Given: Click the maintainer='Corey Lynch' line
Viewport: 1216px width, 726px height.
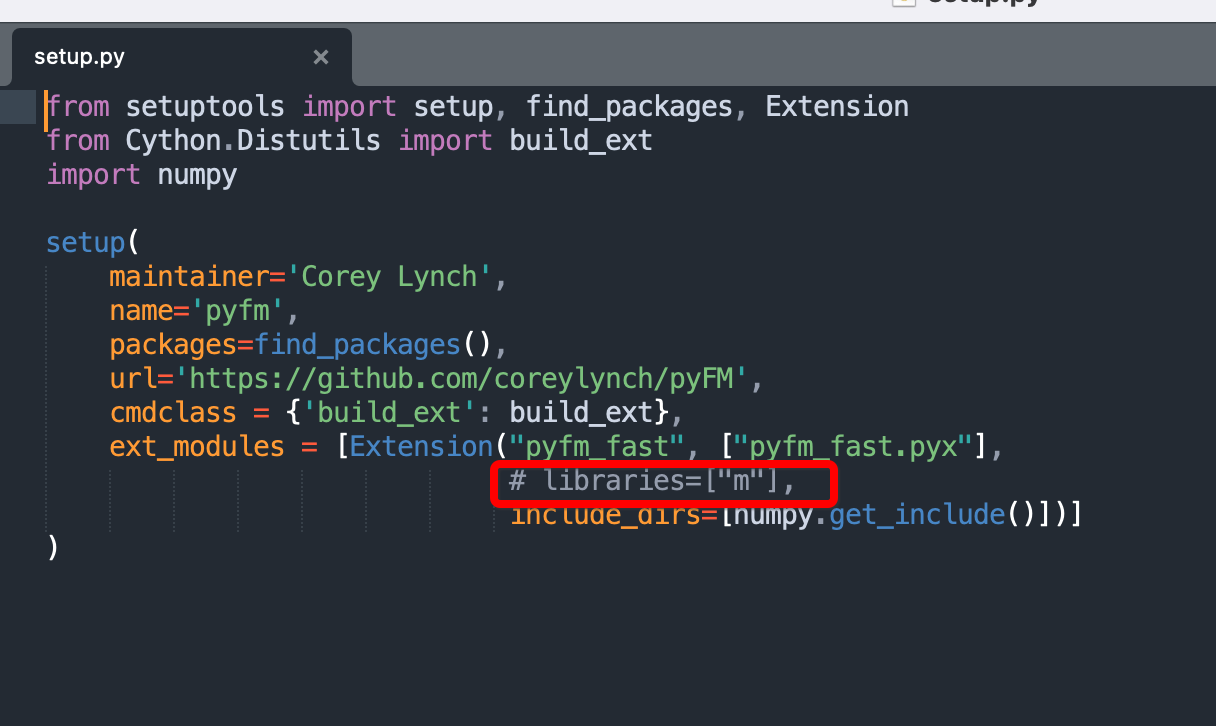Looking at the screenshot, I should tap(309, 277).
